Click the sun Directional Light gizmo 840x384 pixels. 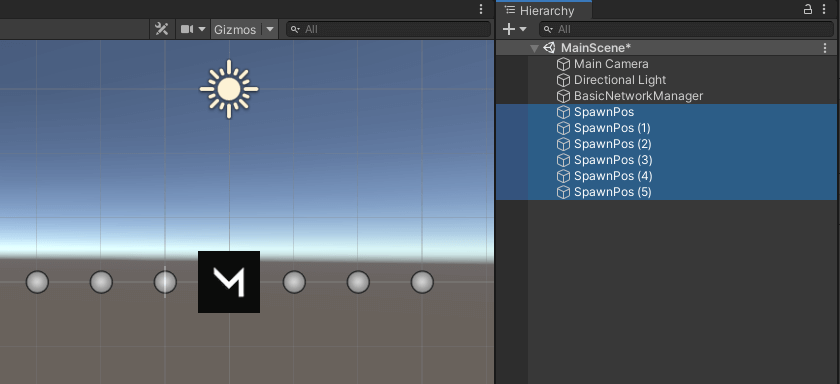pyautogui.click(x=229, y=89)
